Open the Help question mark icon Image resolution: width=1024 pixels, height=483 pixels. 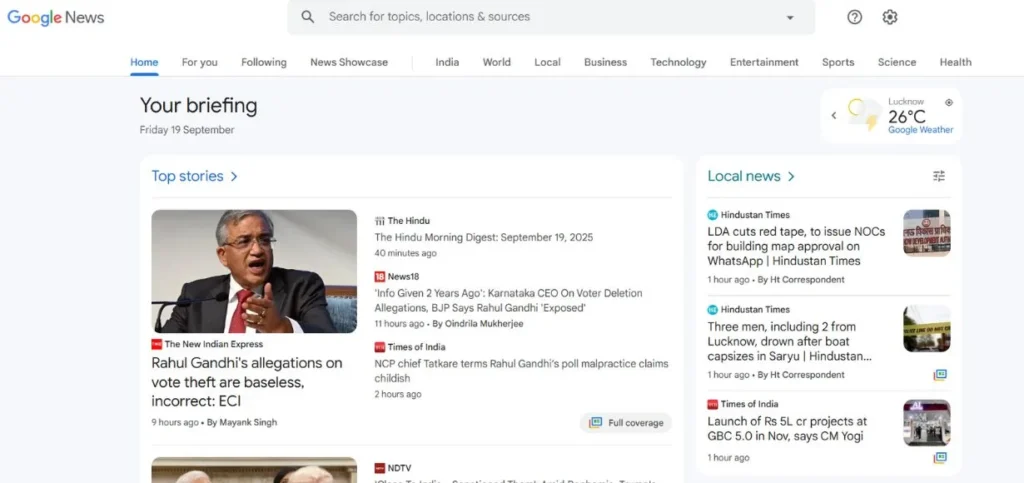point(854,17)
